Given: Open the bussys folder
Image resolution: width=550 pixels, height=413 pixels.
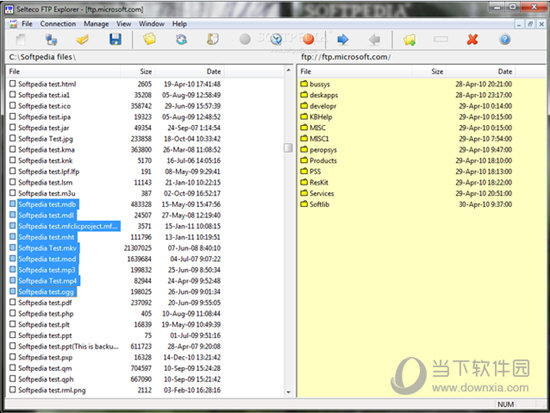Looking at the screenshot, I should pos(320,84).
